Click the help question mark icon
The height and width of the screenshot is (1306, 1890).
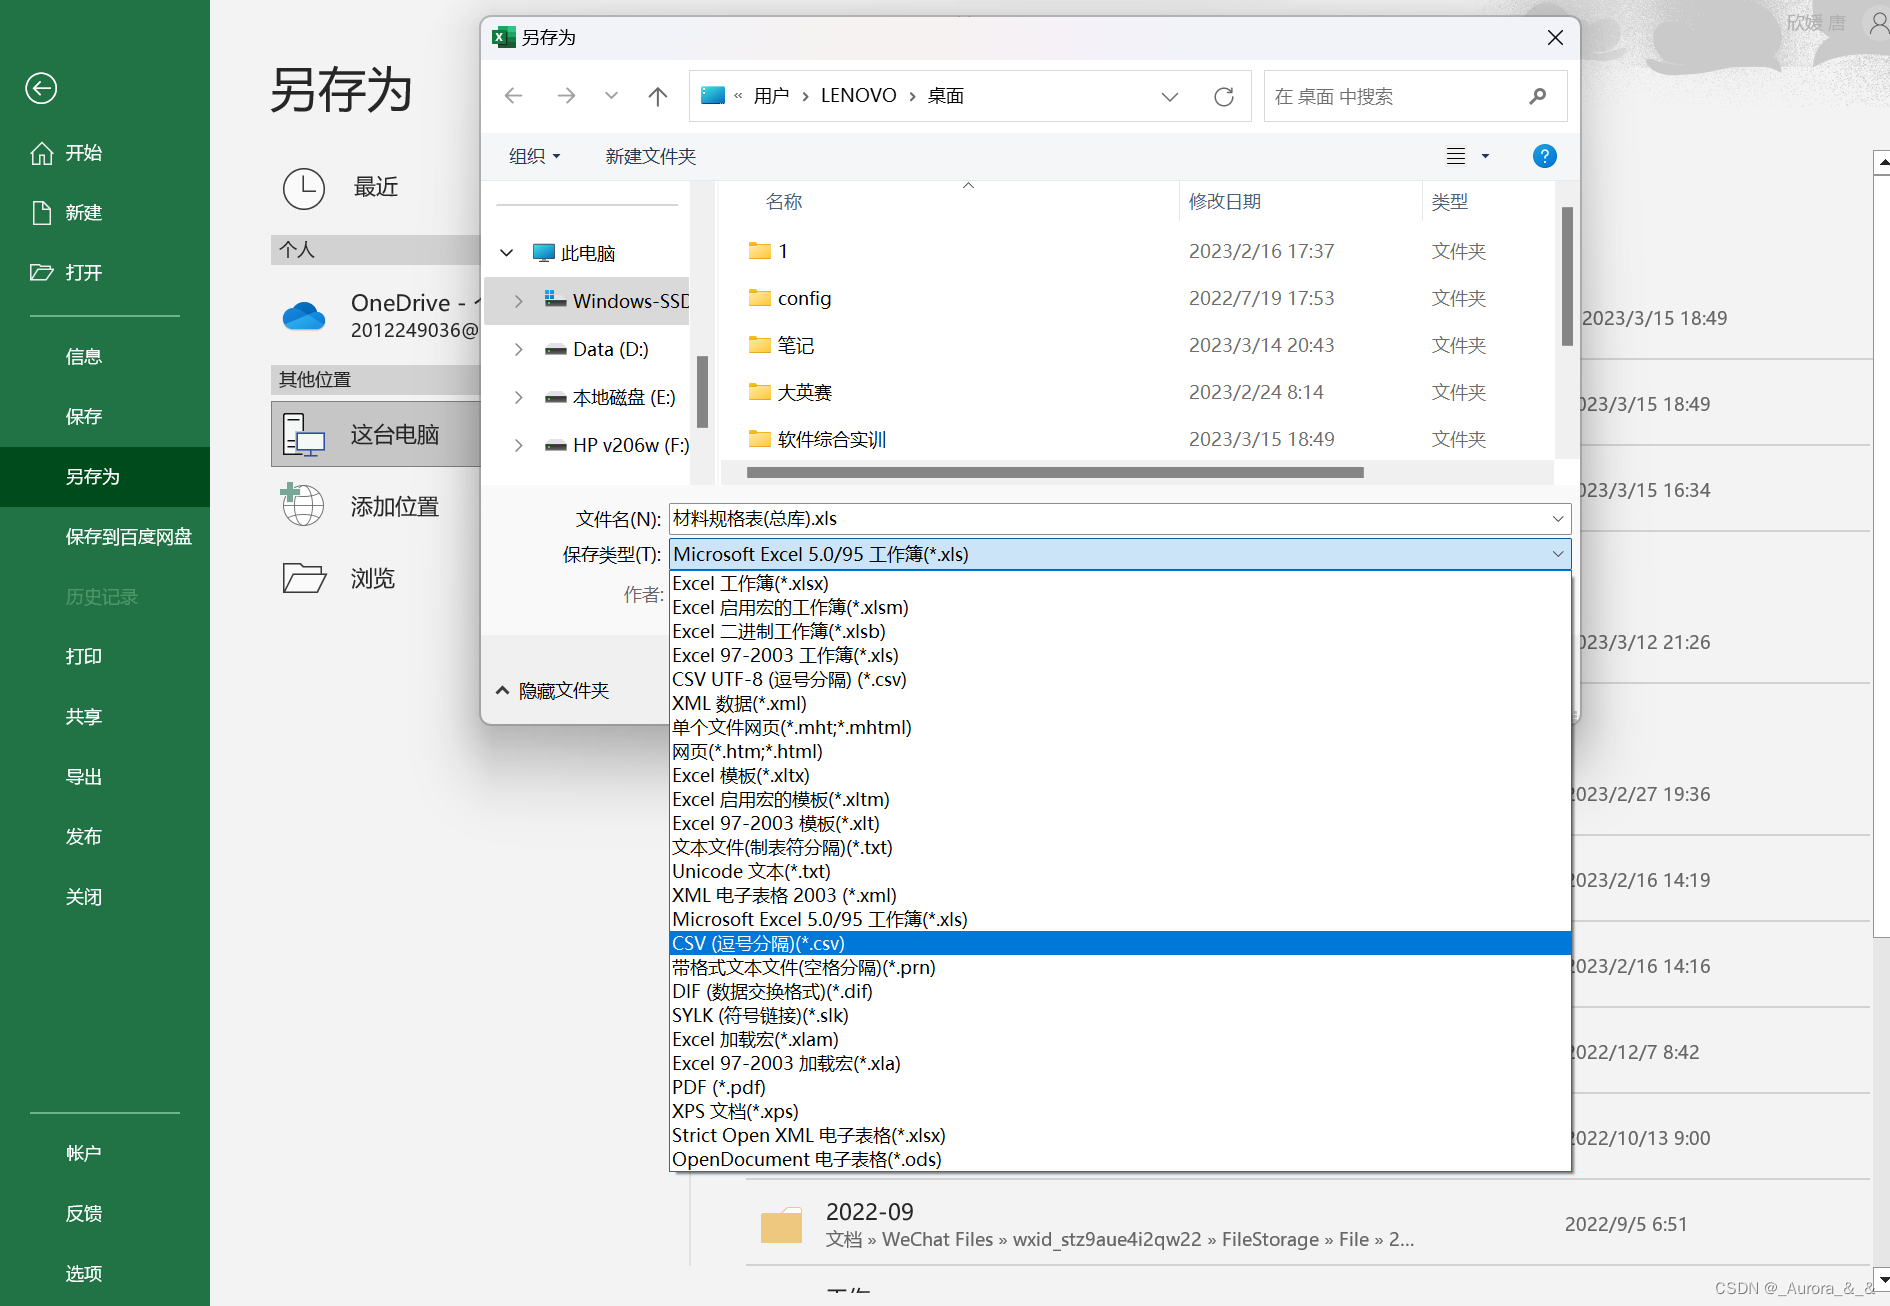[1544, 156]
